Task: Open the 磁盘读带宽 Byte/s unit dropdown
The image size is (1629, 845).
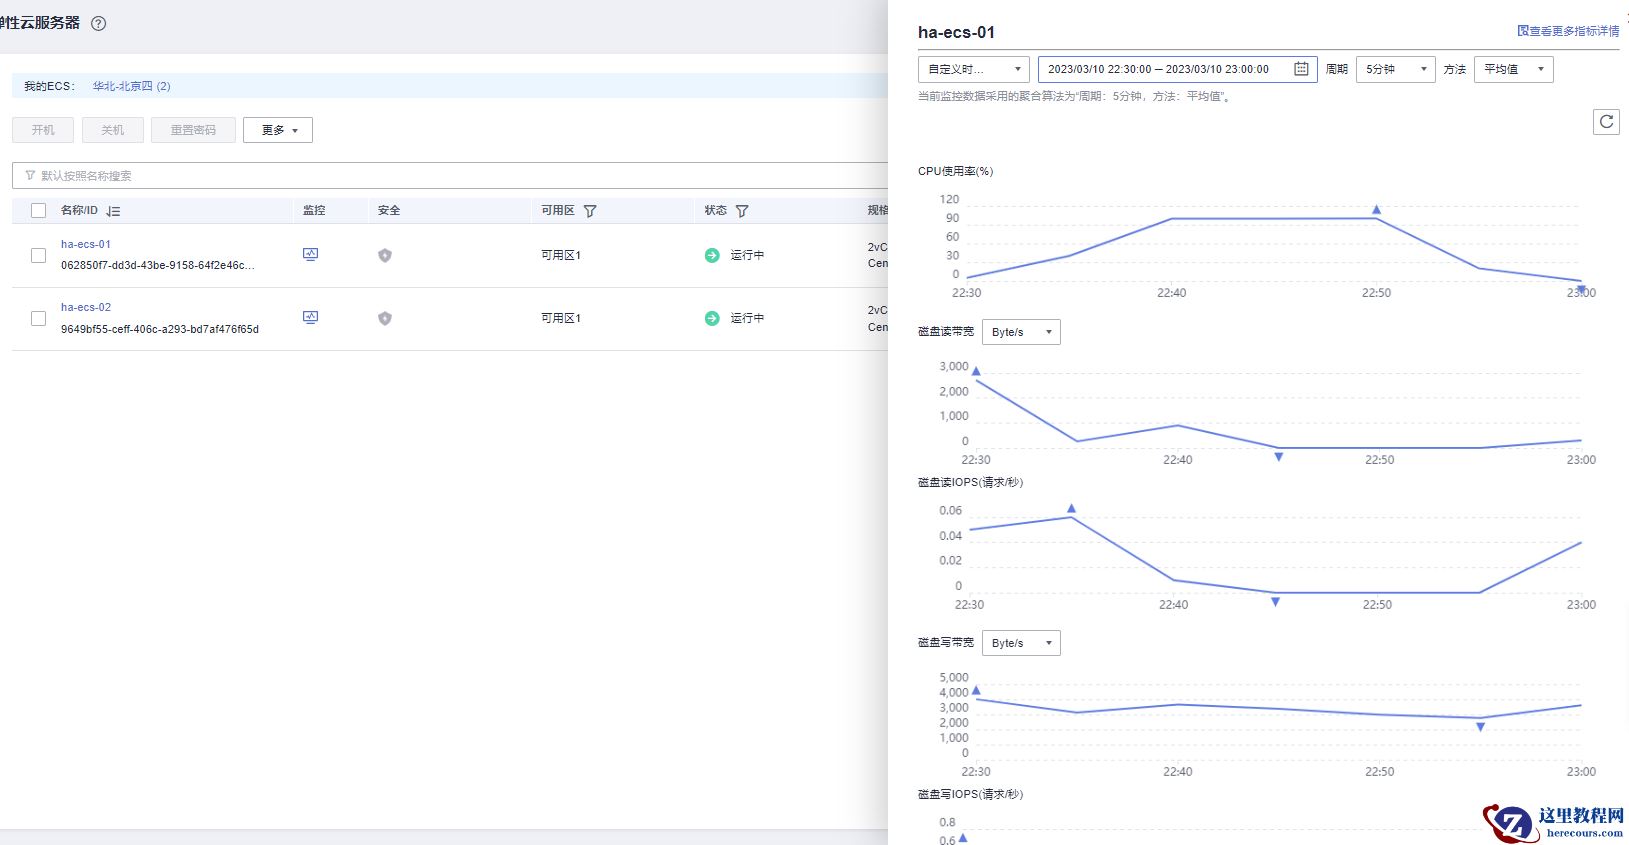Action: coord(1021,332)
